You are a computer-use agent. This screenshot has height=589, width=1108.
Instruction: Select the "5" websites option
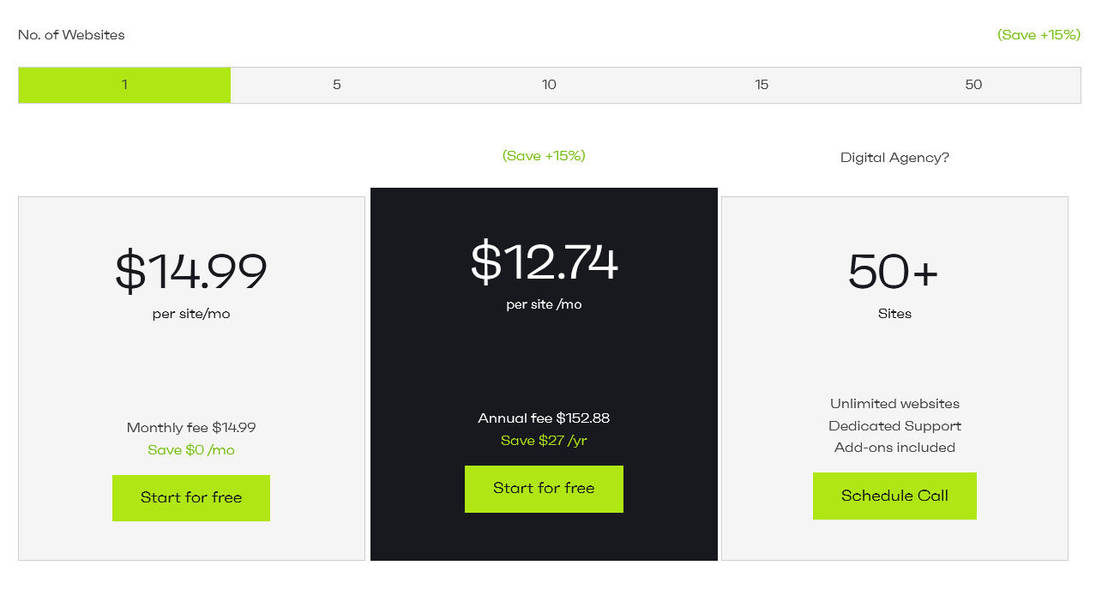point(336,85)
